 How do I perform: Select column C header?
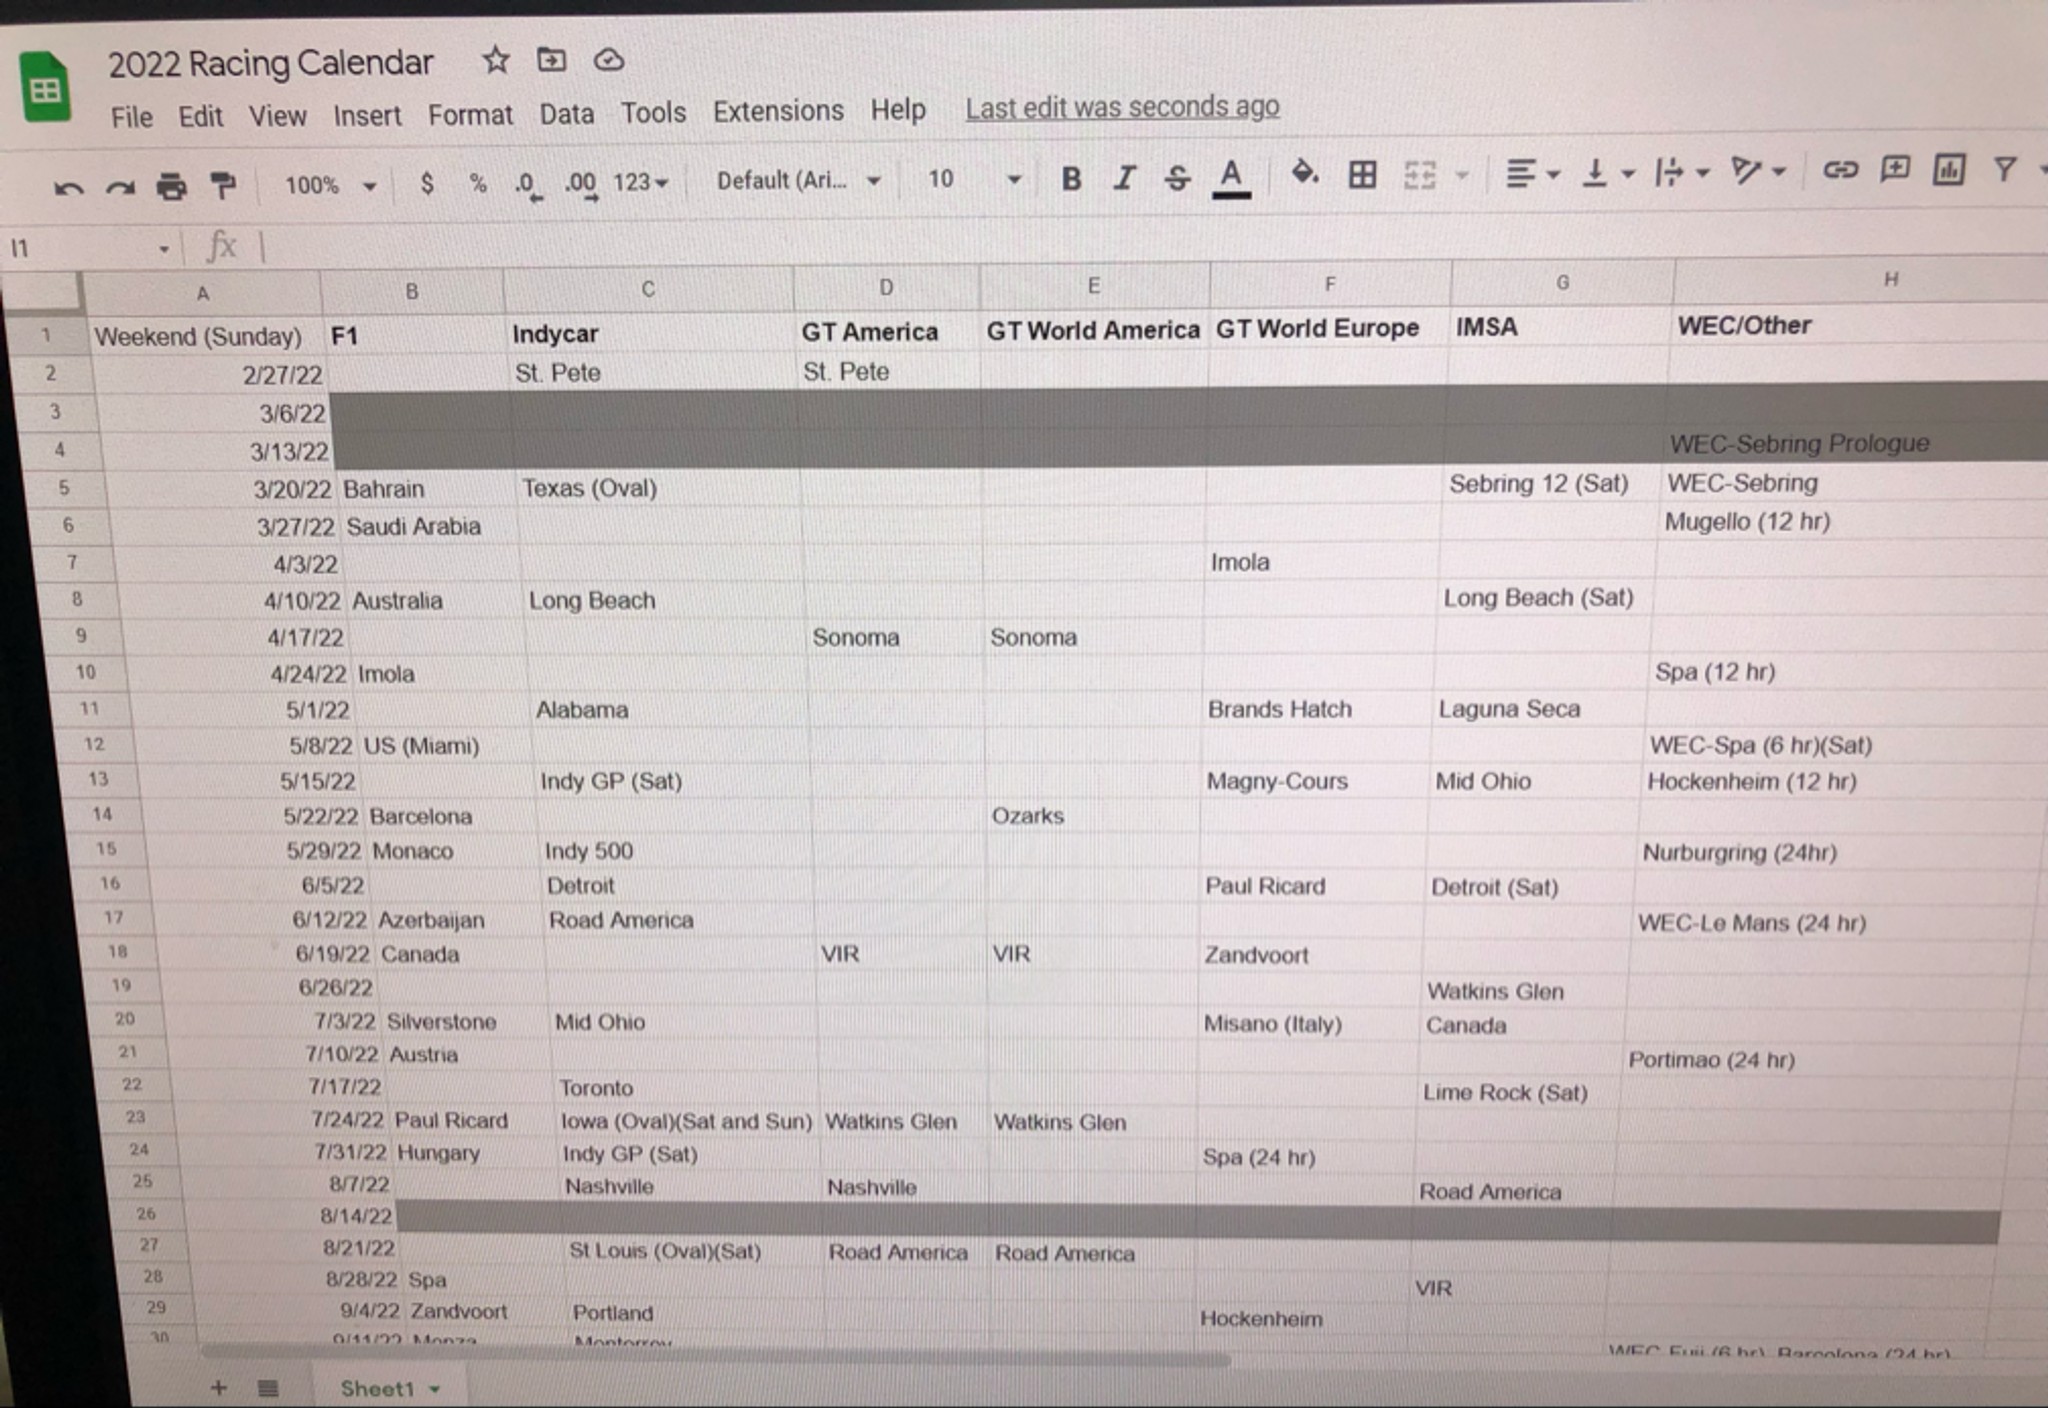click(648, 289)
